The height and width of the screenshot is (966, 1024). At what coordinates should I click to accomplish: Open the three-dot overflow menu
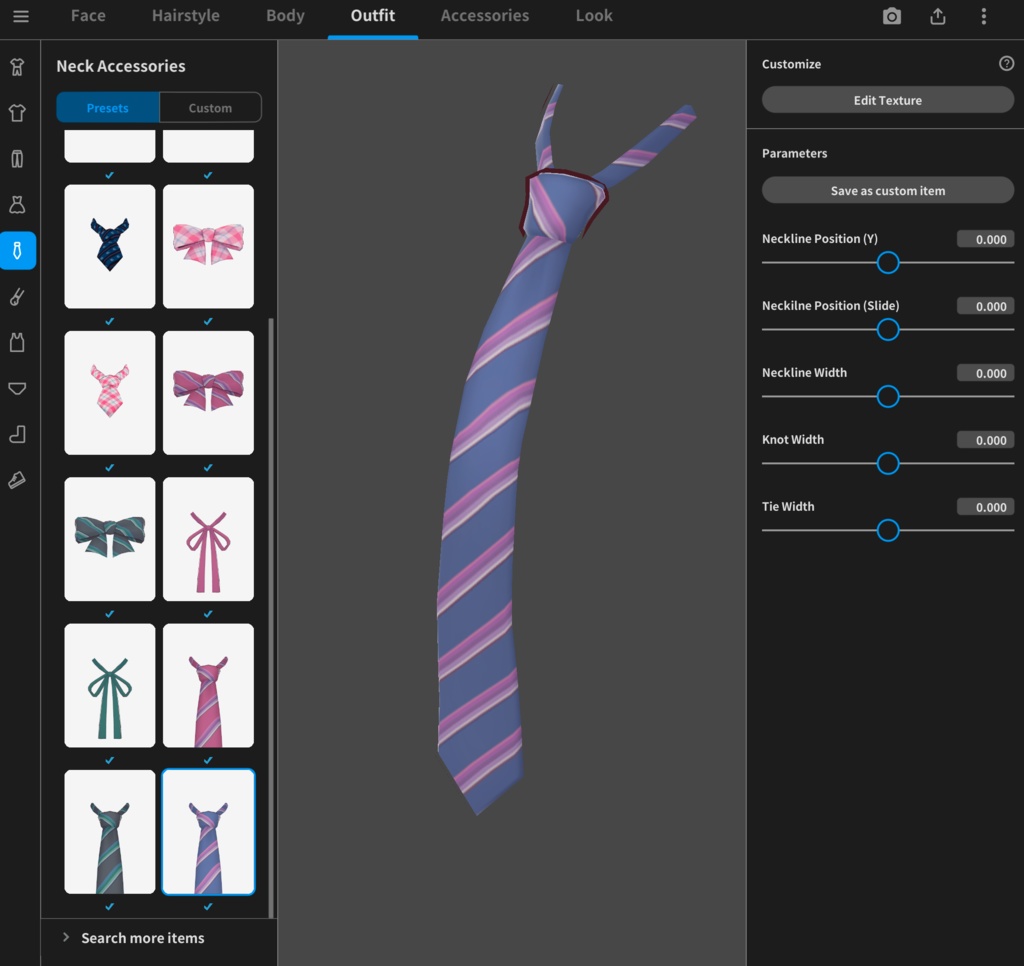click(x=984, y=16)
